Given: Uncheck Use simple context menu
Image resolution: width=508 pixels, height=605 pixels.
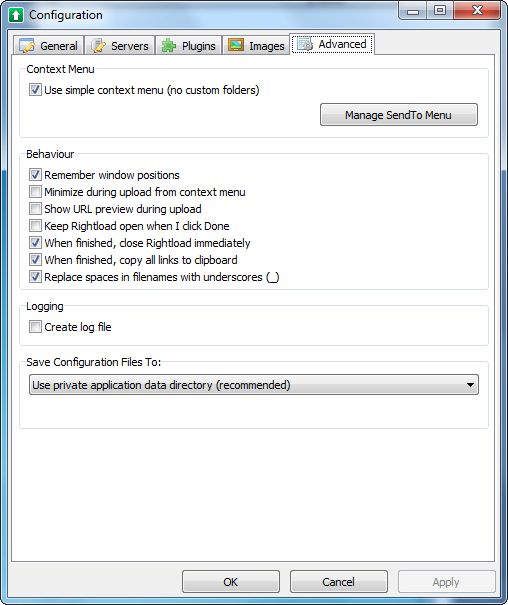Looking at the screenshot, I should 35,90.
